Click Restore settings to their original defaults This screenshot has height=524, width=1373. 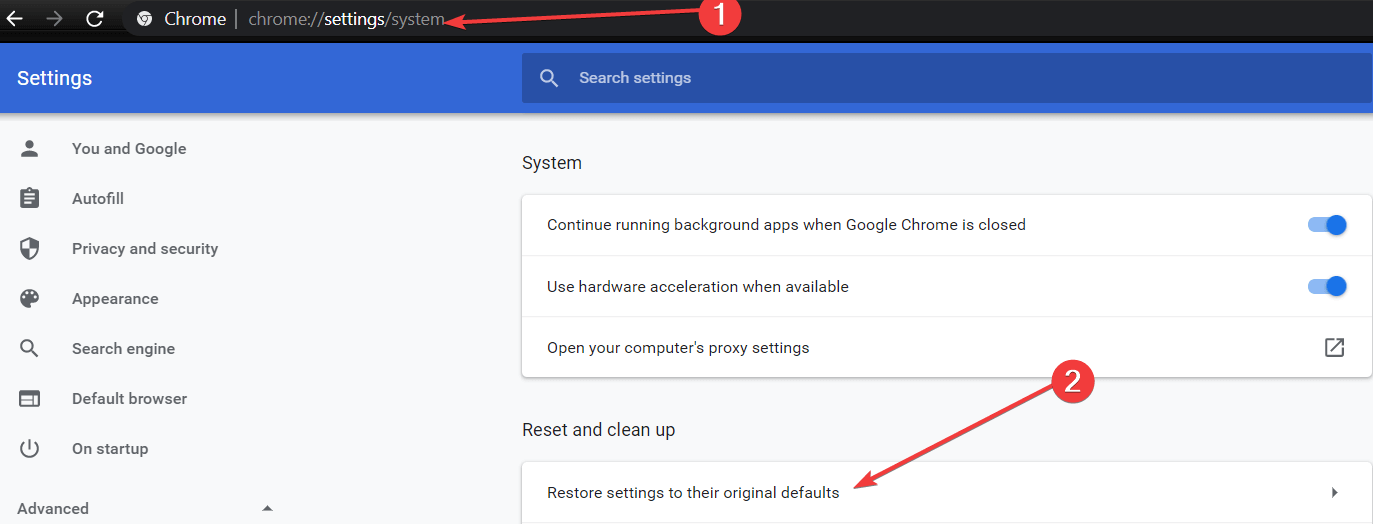click(946, 493)
